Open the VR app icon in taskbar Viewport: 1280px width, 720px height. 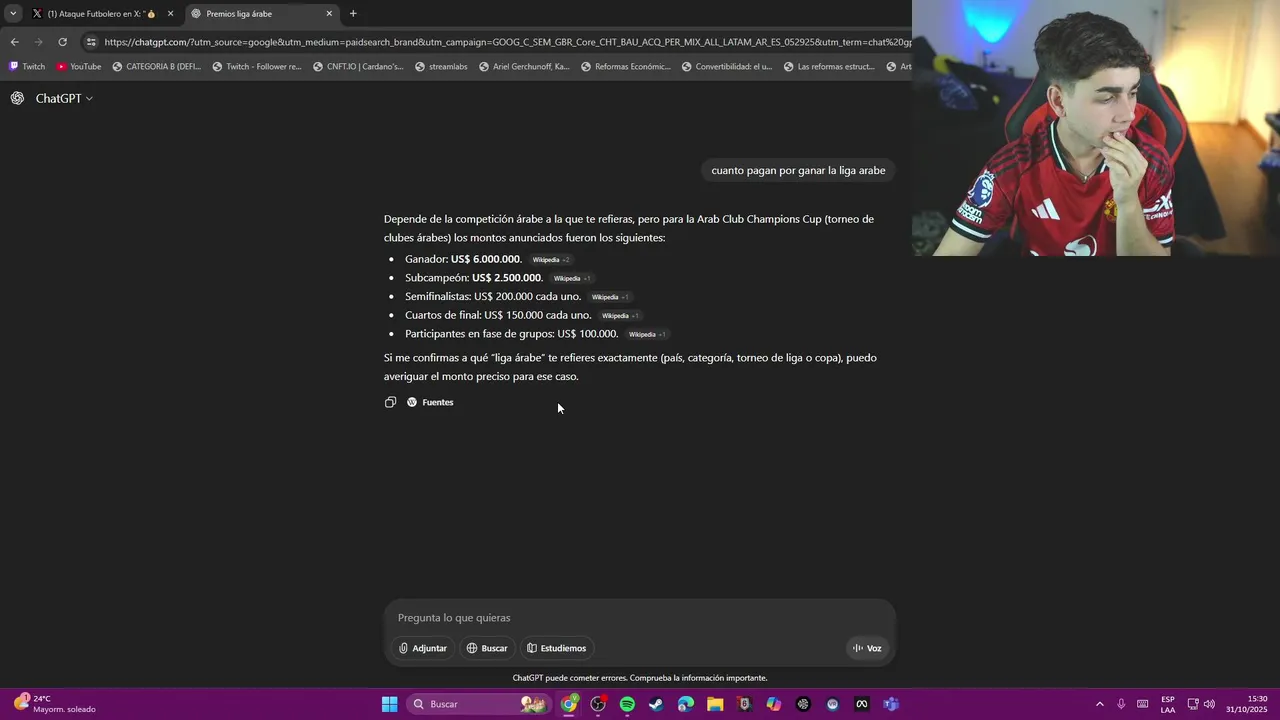pyautogui.click(x=832, y=704)
